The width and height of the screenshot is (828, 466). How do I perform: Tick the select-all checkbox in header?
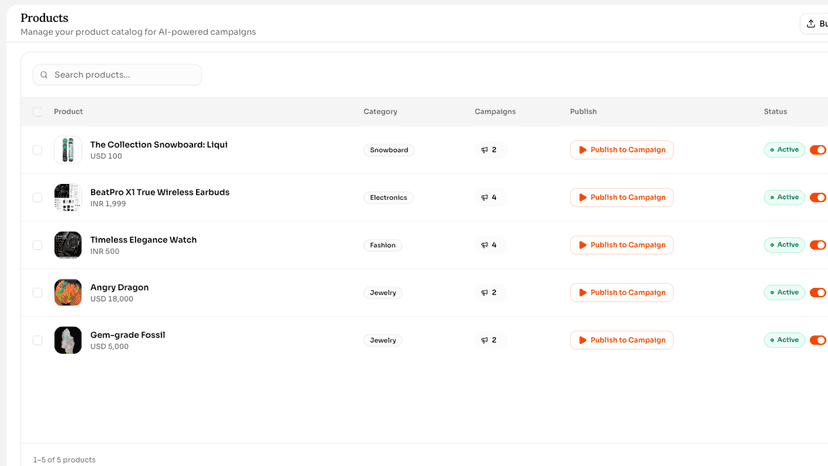37,111
